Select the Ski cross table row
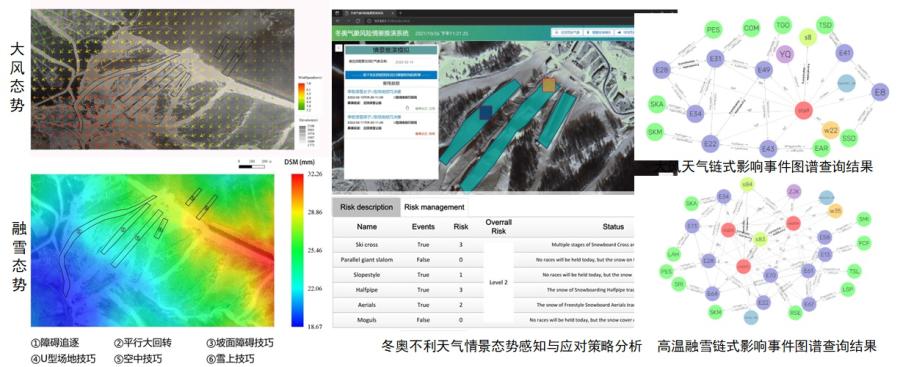This screenshot has width=900, height=367. (483, 245)
